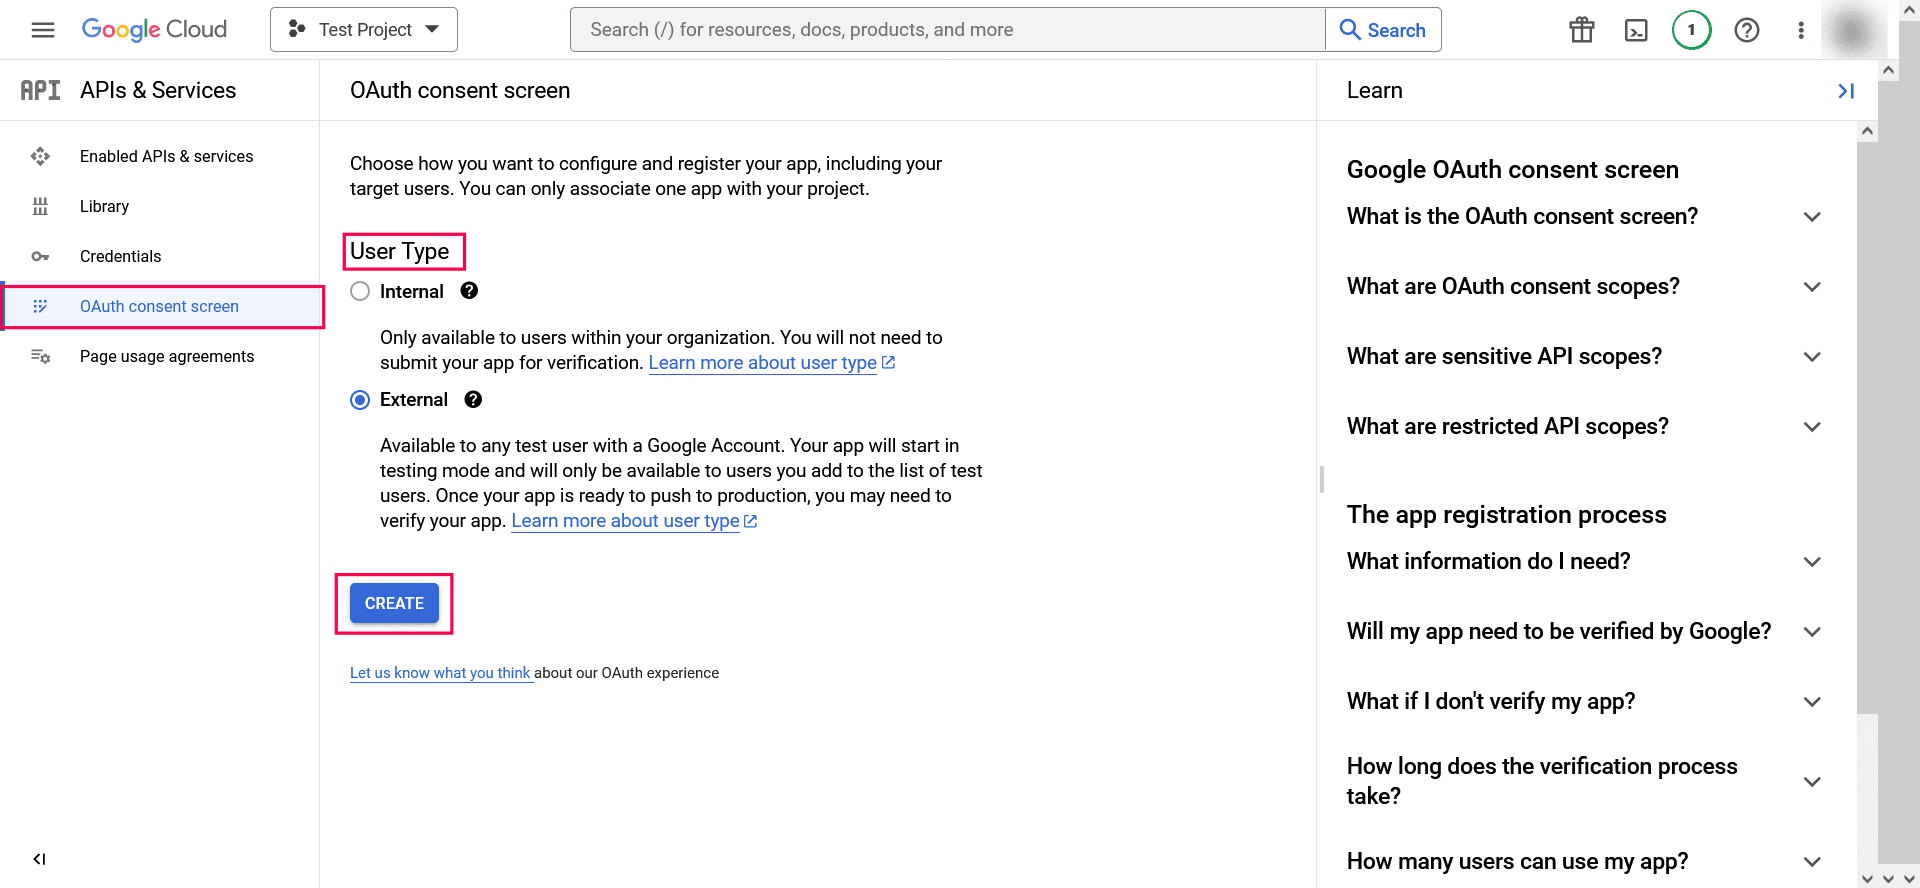Select the External user type radio
This screenshot has width=1920, height=888.
(360, 400)
